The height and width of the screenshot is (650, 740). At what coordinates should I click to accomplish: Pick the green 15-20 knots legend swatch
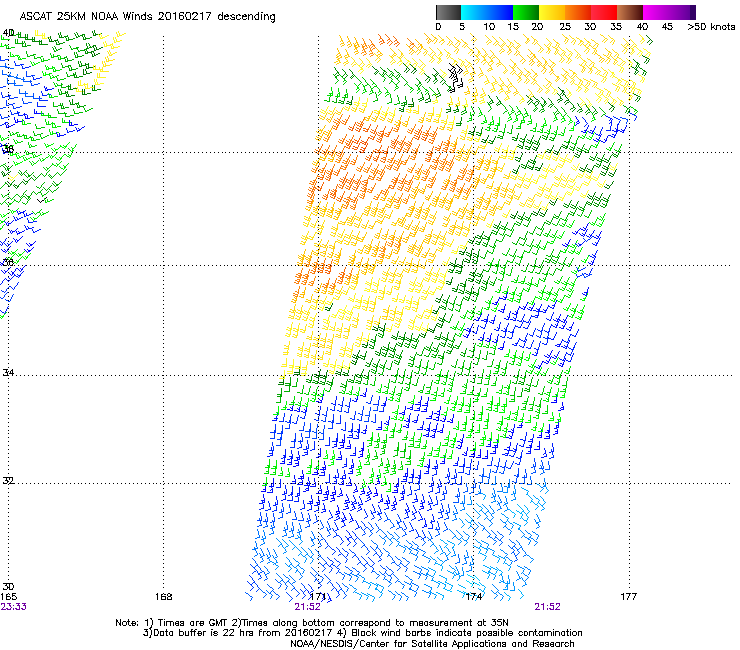[526, 12]
